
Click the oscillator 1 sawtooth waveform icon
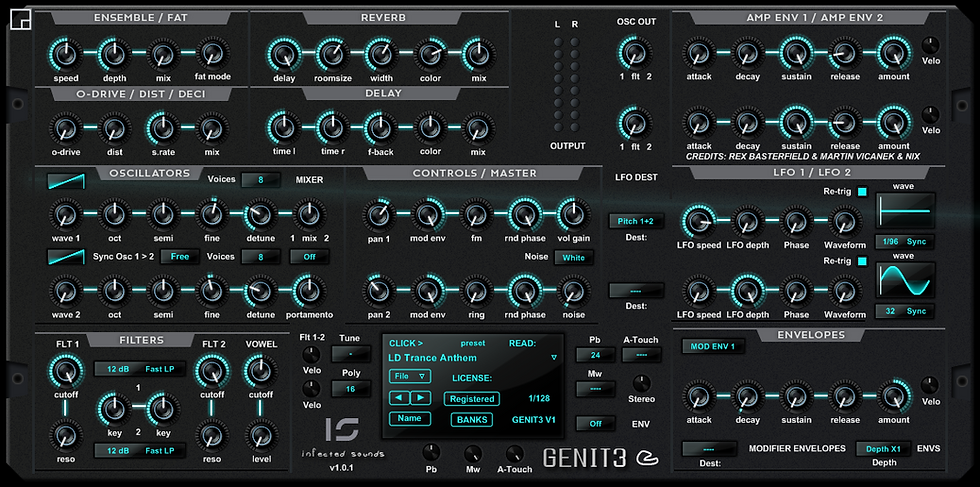(66, 181)
